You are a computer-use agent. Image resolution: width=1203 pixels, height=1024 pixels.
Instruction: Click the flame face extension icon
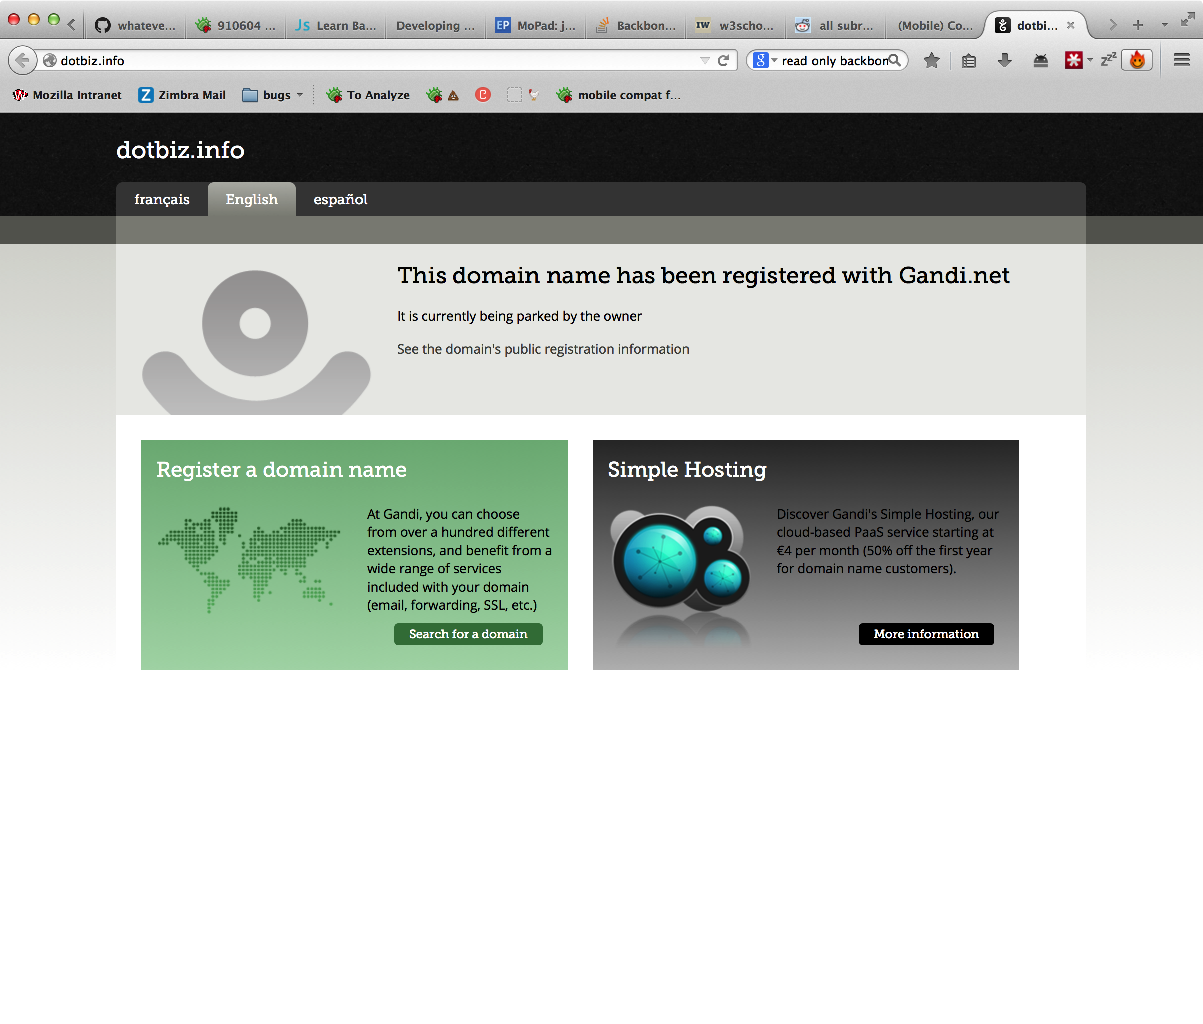click(x=1137, y=61)
